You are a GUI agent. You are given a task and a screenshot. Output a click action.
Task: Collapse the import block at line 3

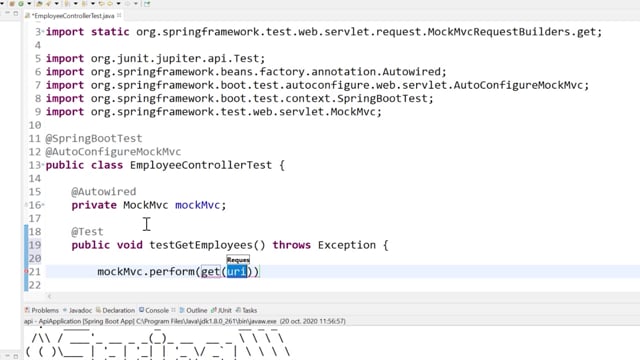coord(43,31)
